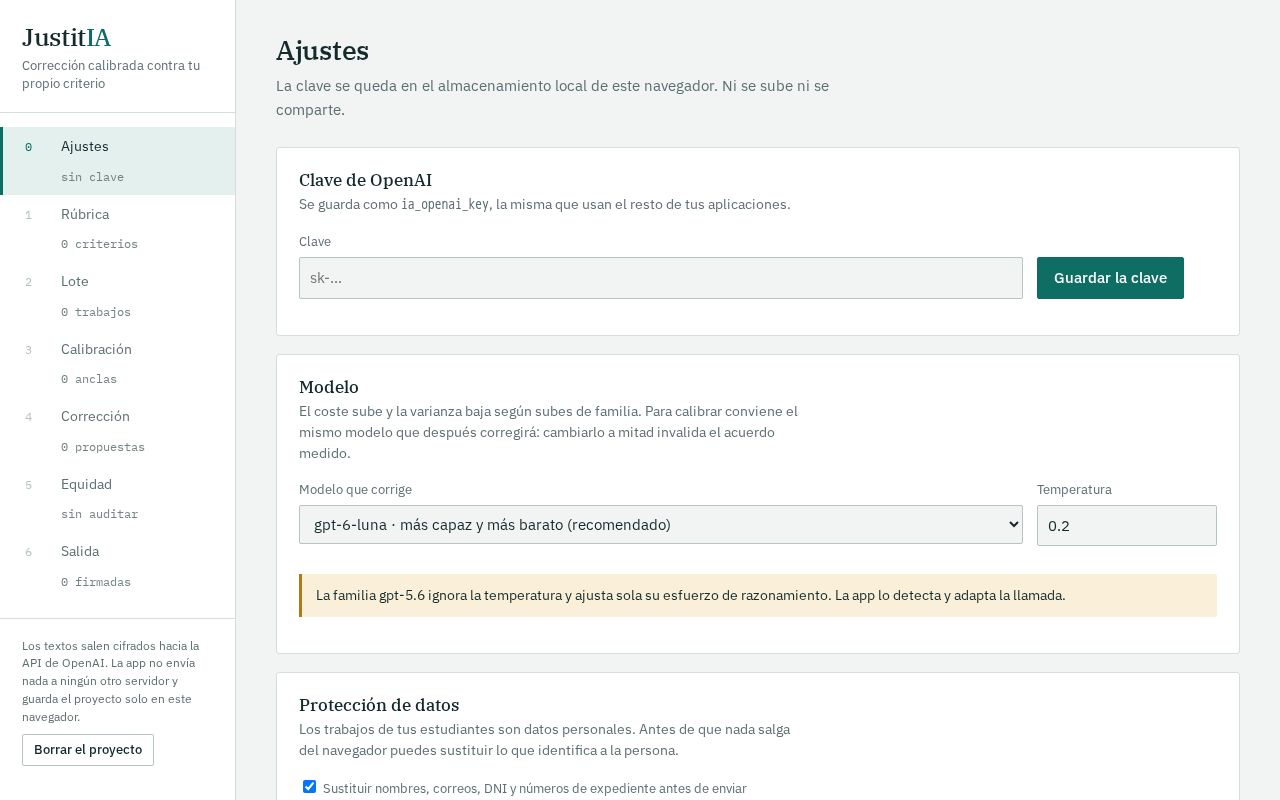Click the JustitIA logo title
Viewport: 1280px width, 800px height.
point(66,38)
